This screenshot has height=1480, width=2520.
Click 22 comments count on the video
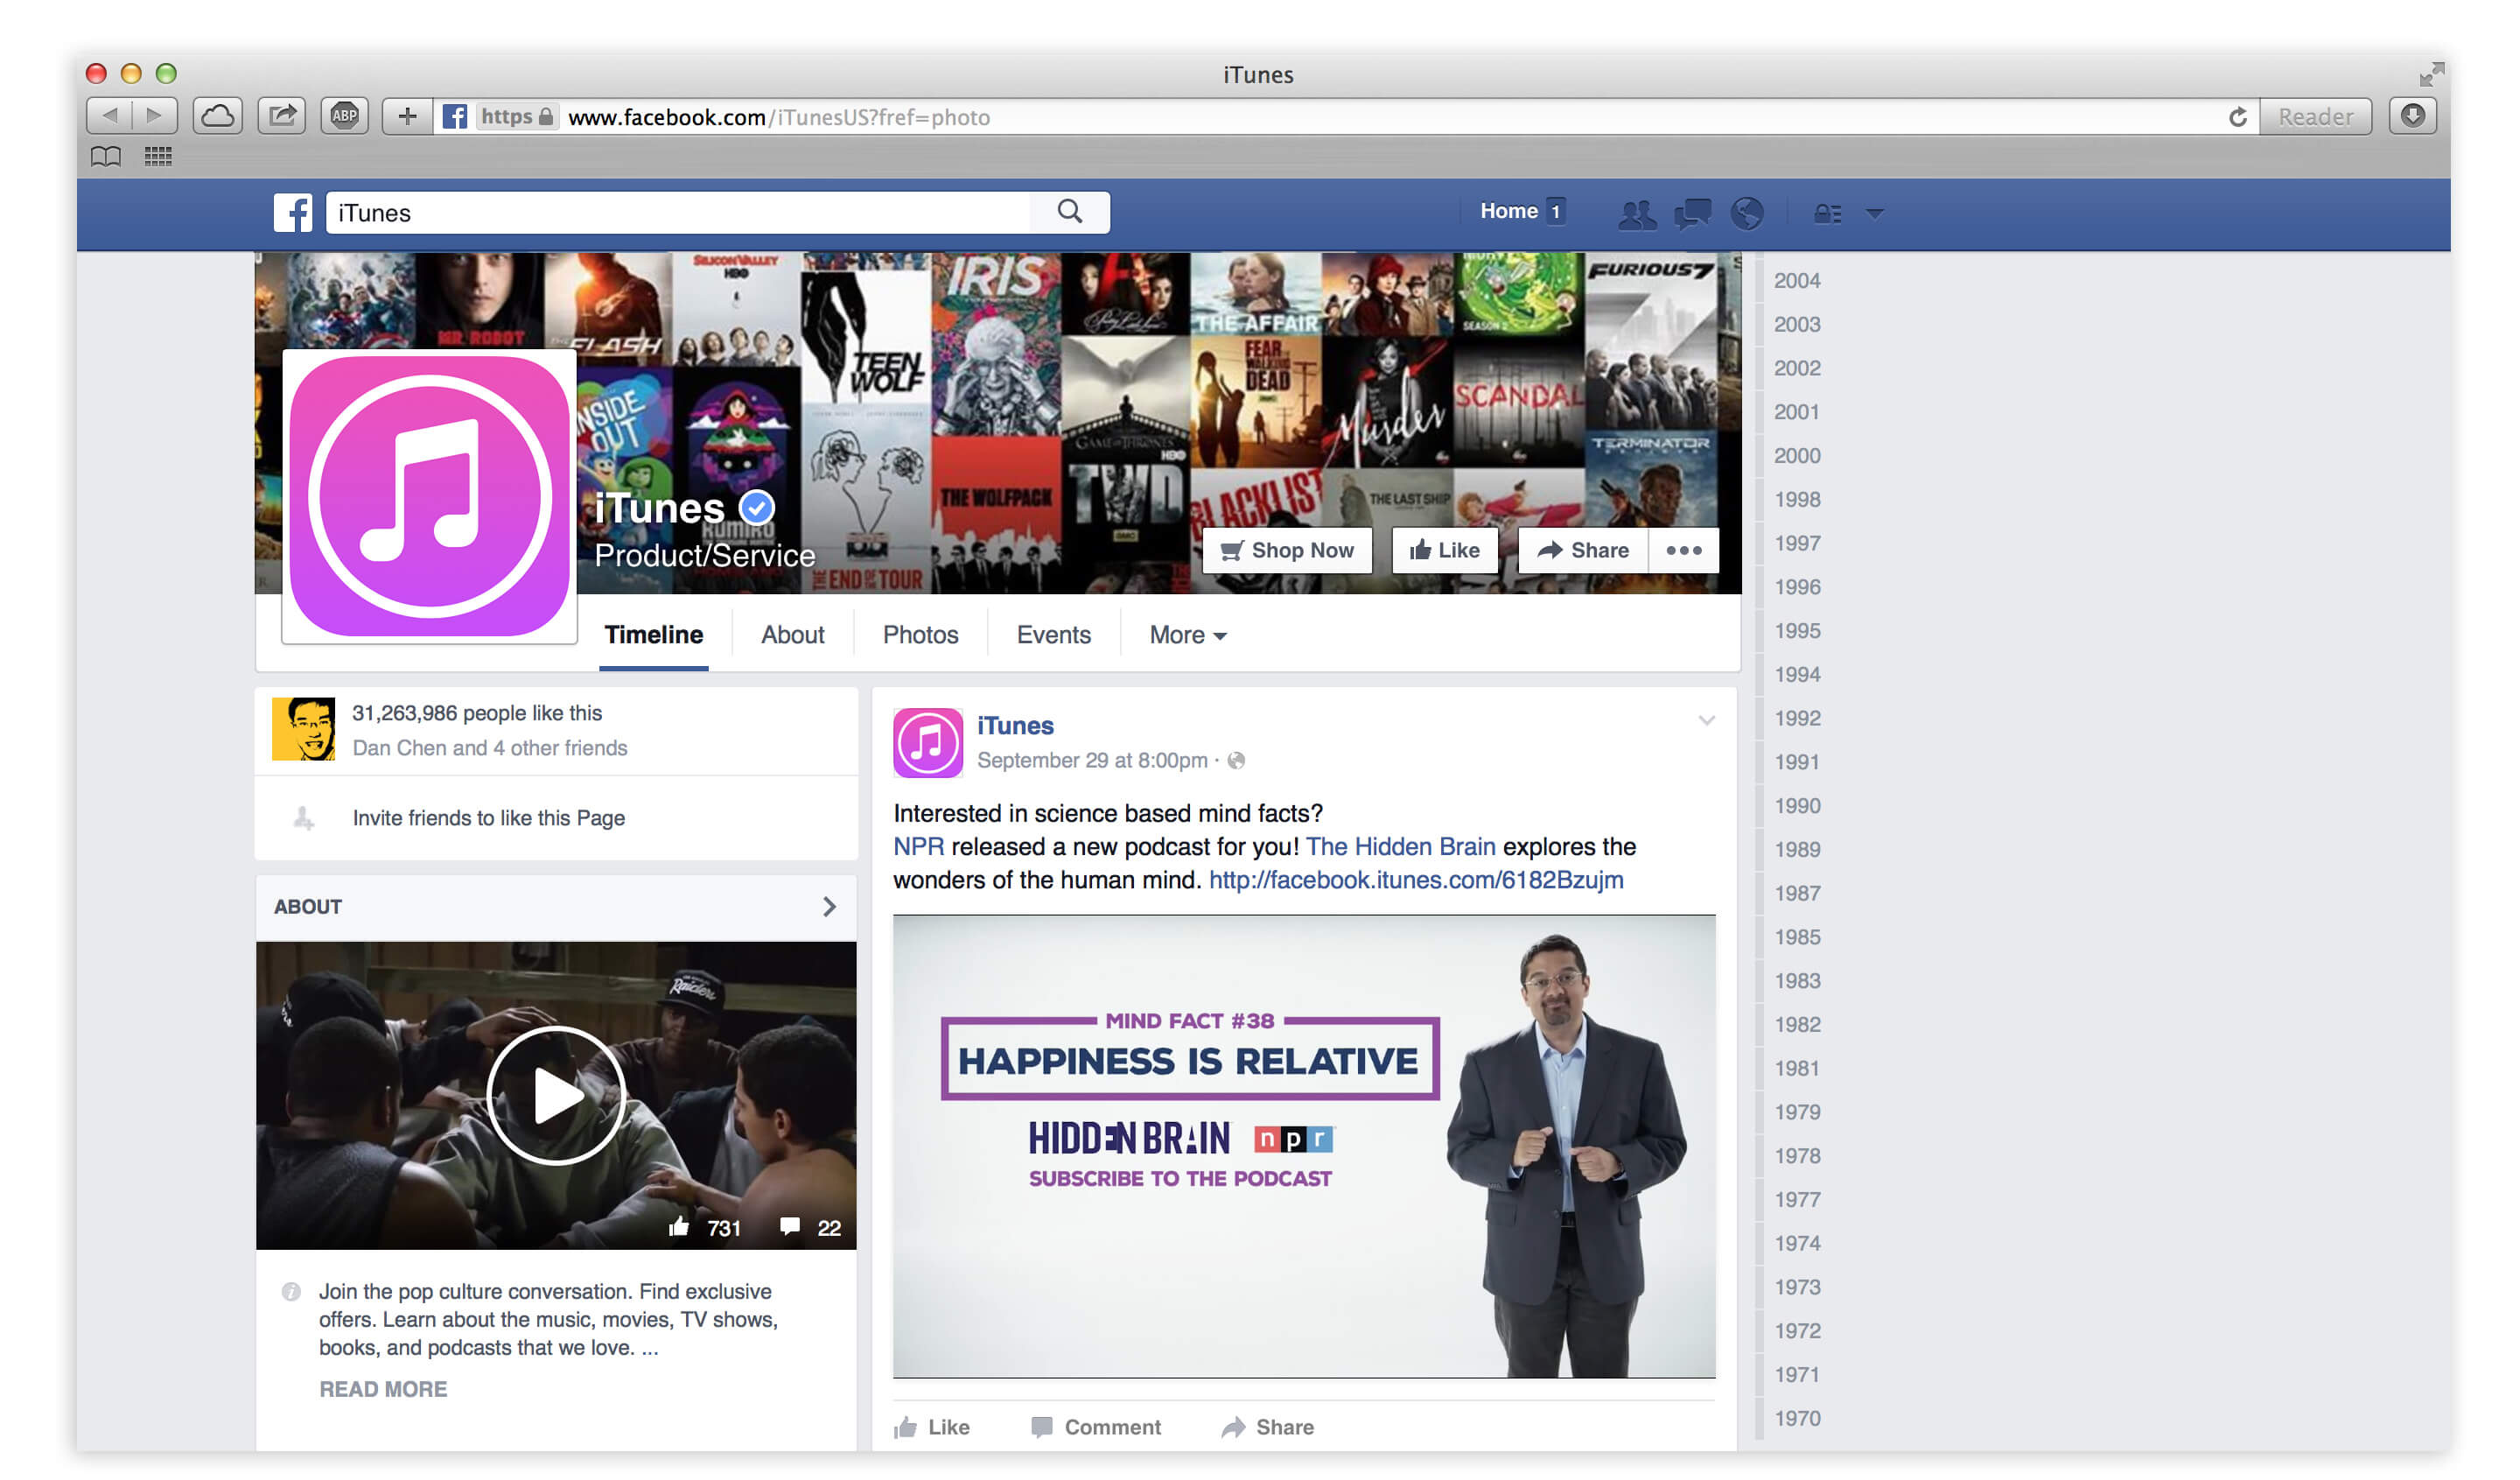coord(811,1228)
